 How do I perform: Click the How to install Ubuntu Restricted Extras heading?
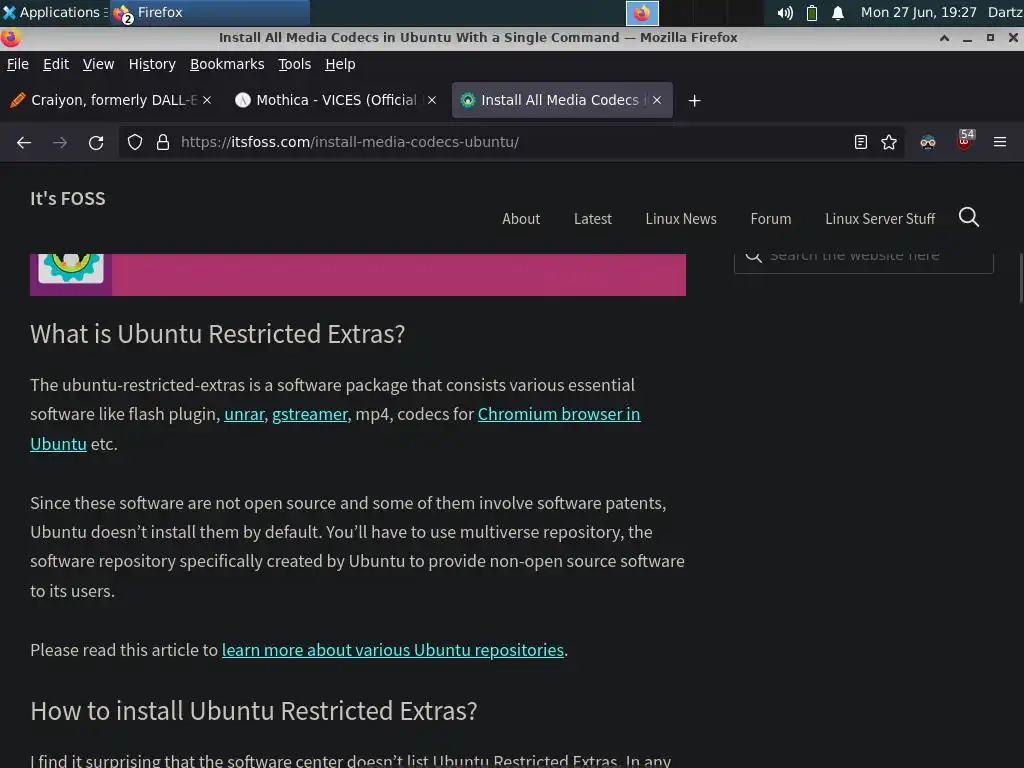pos(253,711)
